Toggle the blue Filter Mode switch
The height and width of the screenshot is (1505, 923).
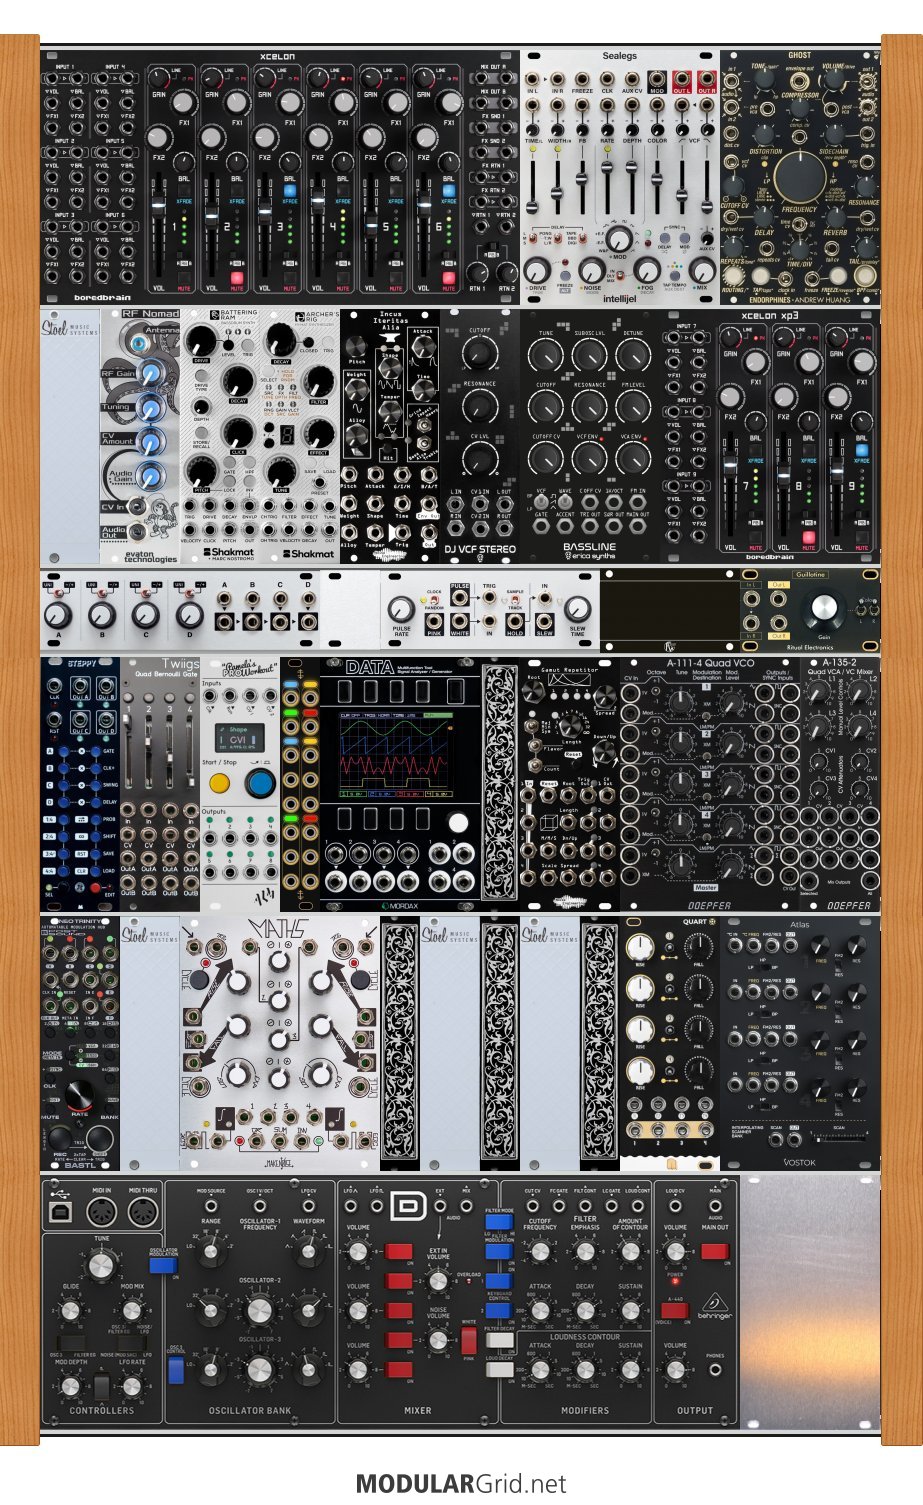point(499,1221)
